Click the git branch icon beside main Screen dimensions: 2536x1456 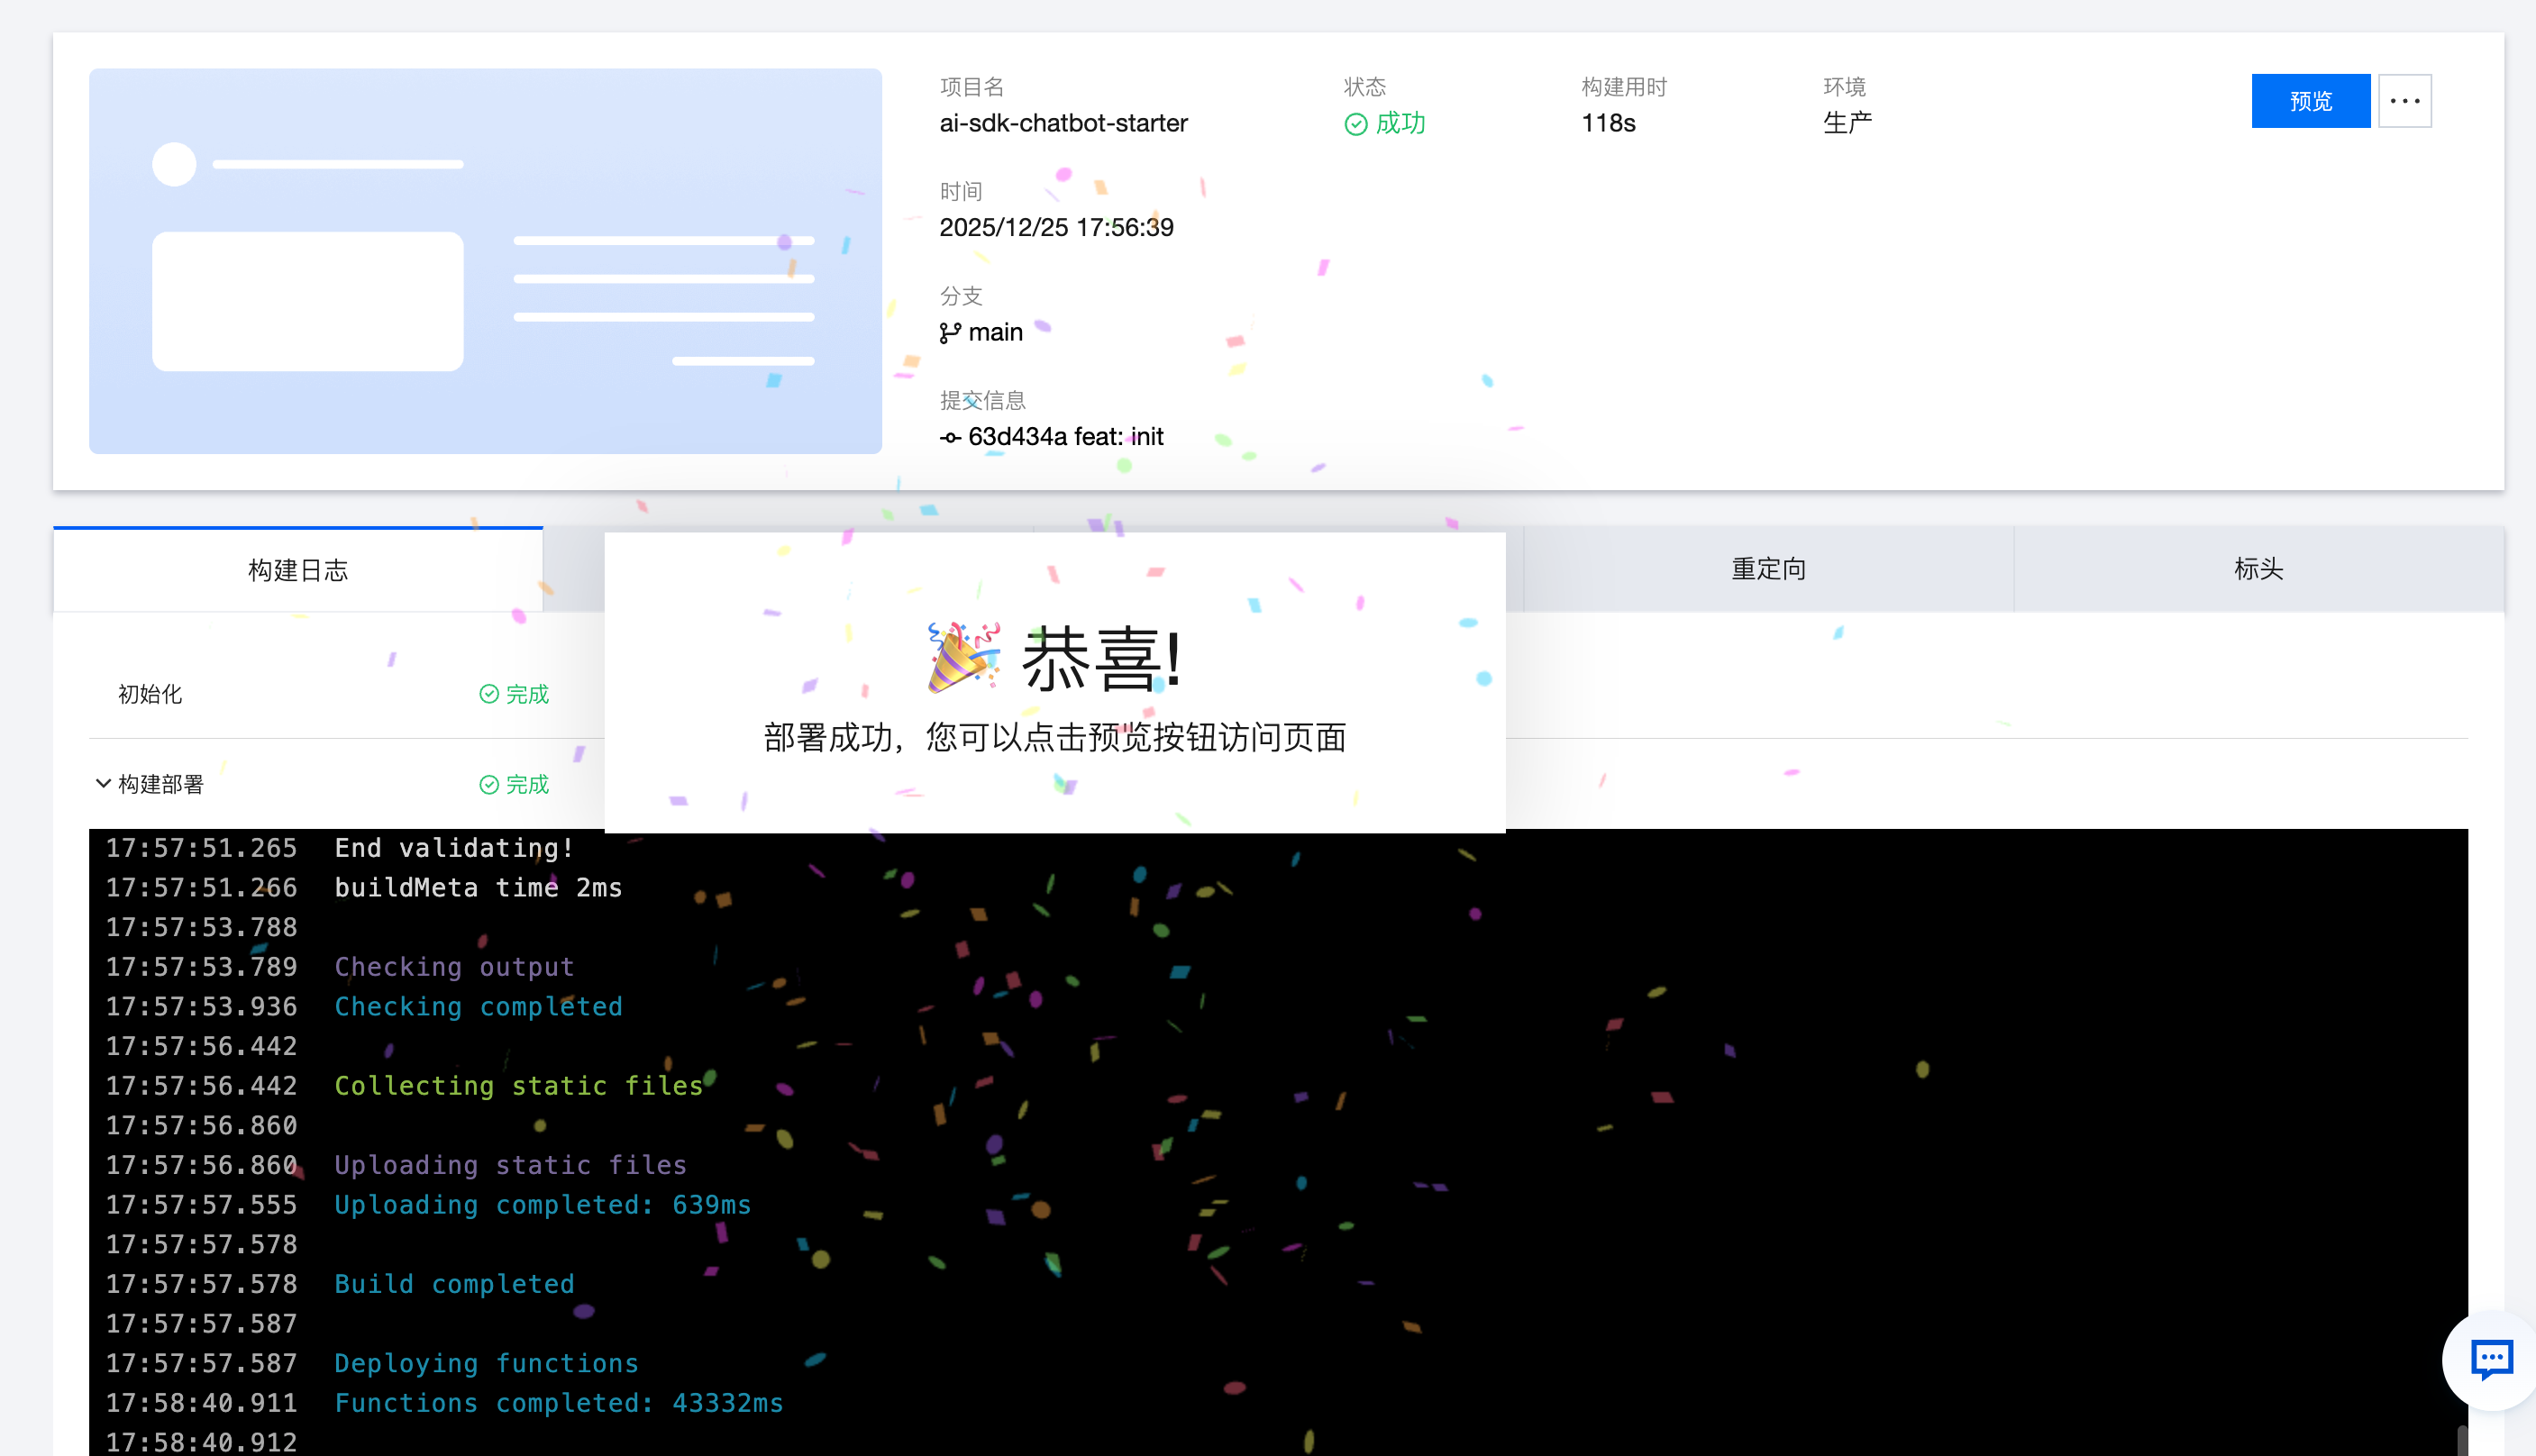point(949,333)
